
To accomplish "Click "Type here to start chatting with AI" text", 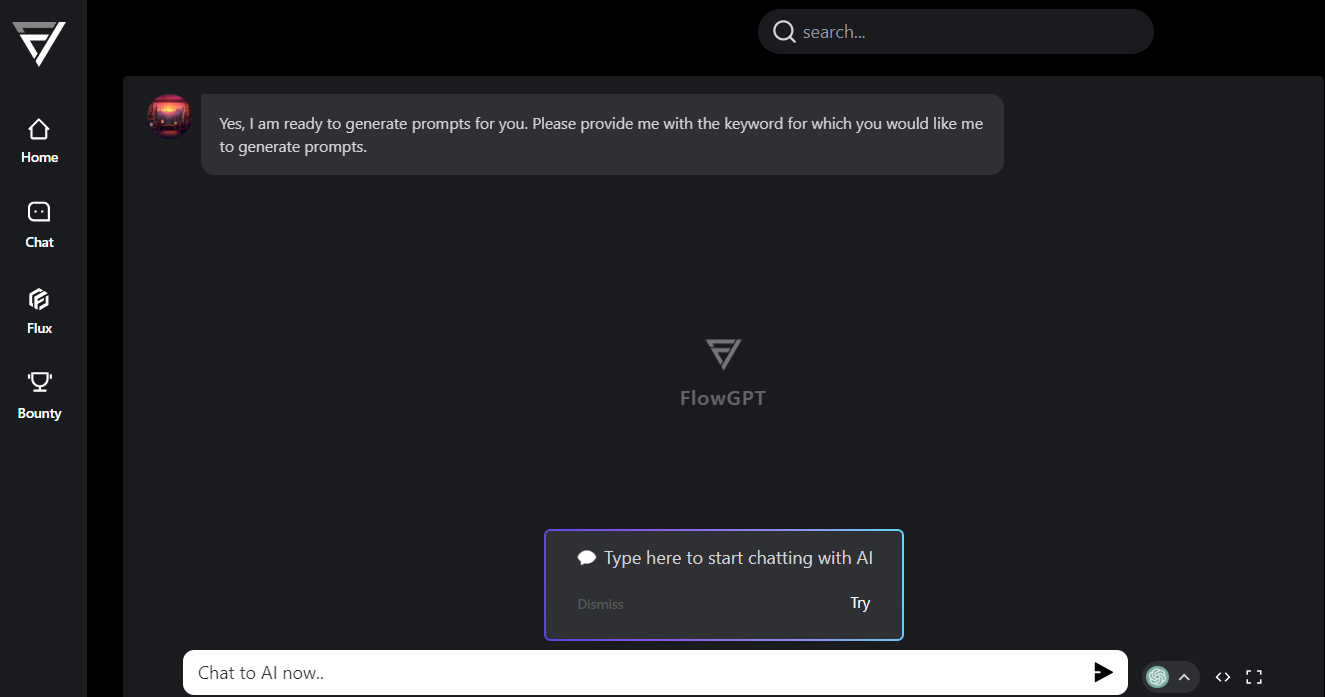I will [x=738, y=558].
